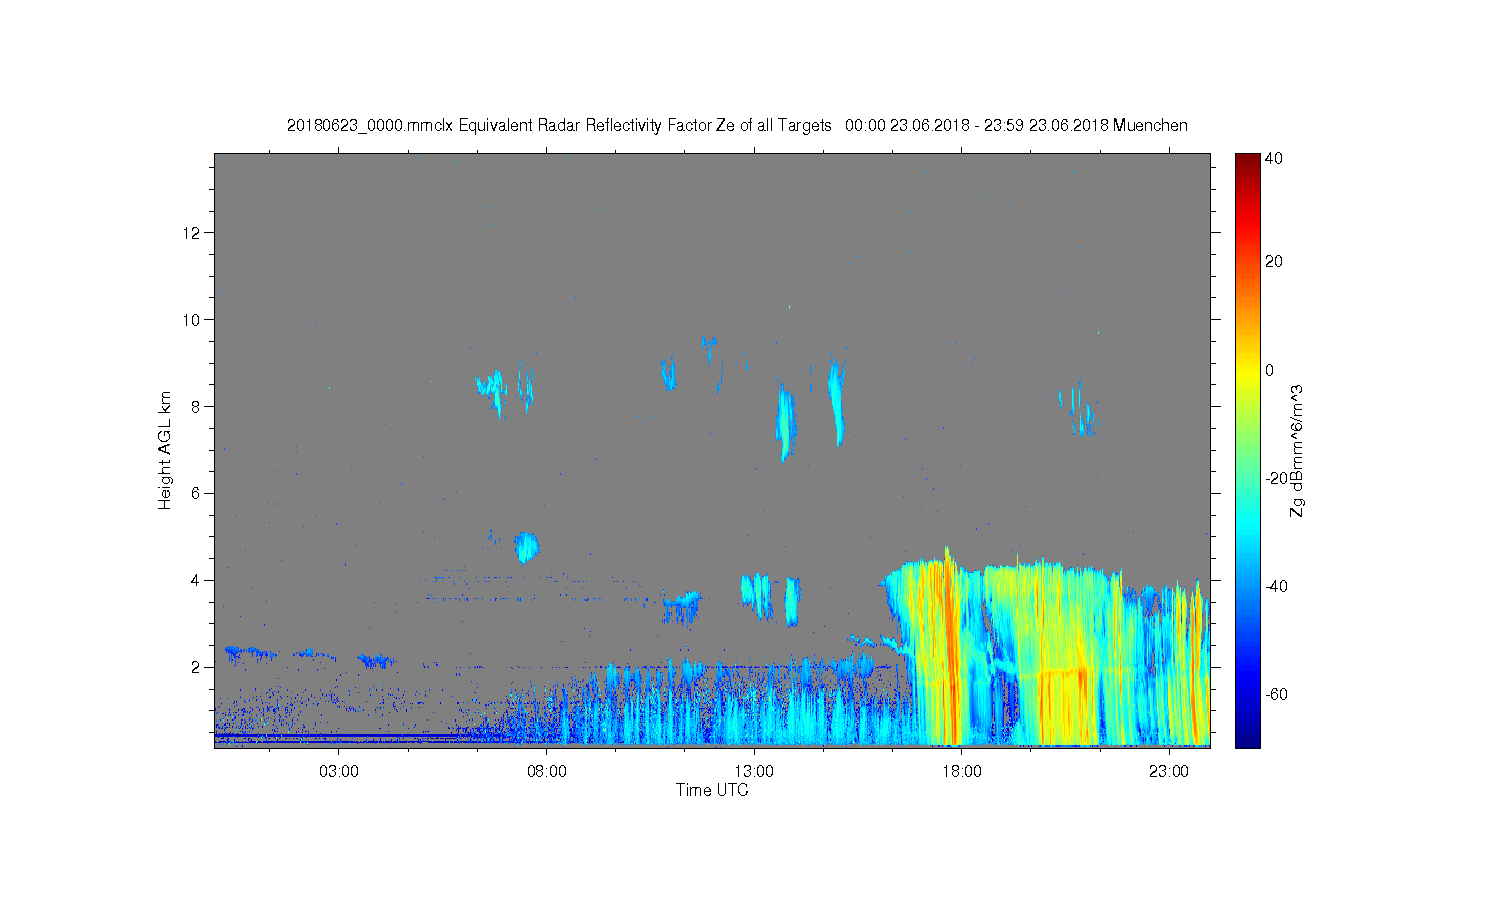Click the reflectivity color scale bar
This screenshot has width=1500, height=900.
pos(1247,450)
